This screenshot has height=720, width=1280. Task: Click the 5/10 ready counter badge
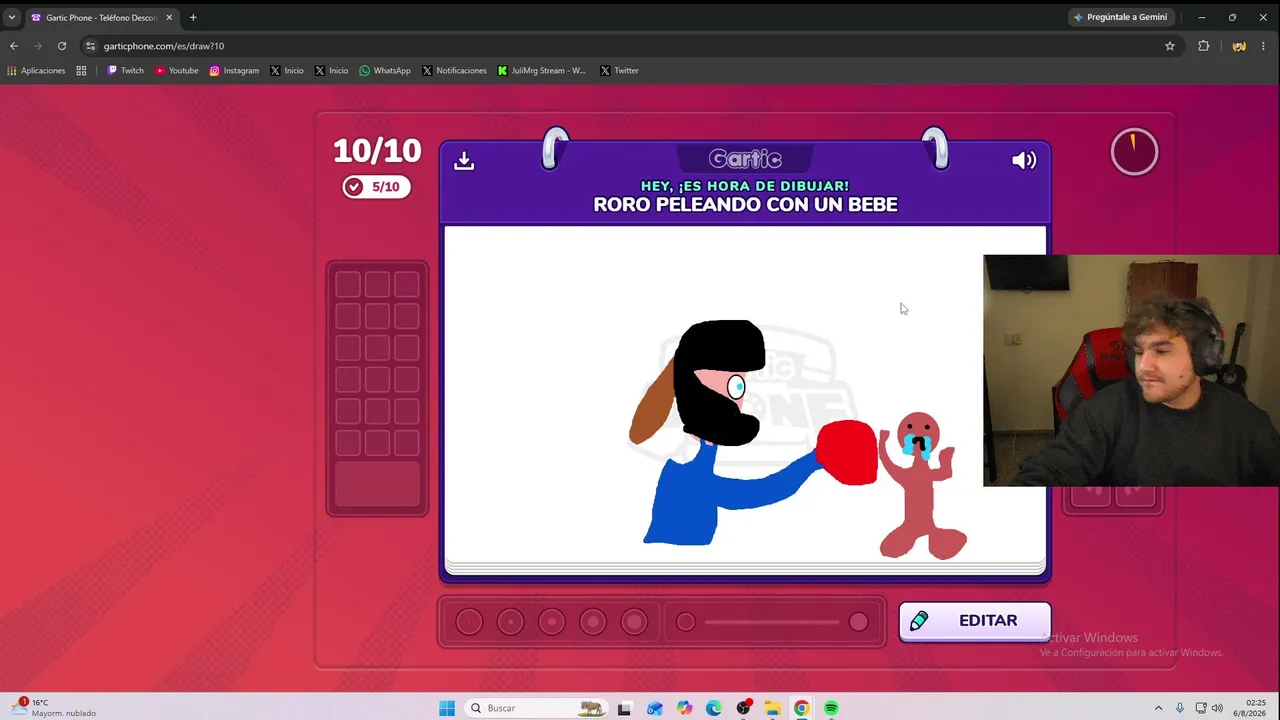[x=377, y=187]
